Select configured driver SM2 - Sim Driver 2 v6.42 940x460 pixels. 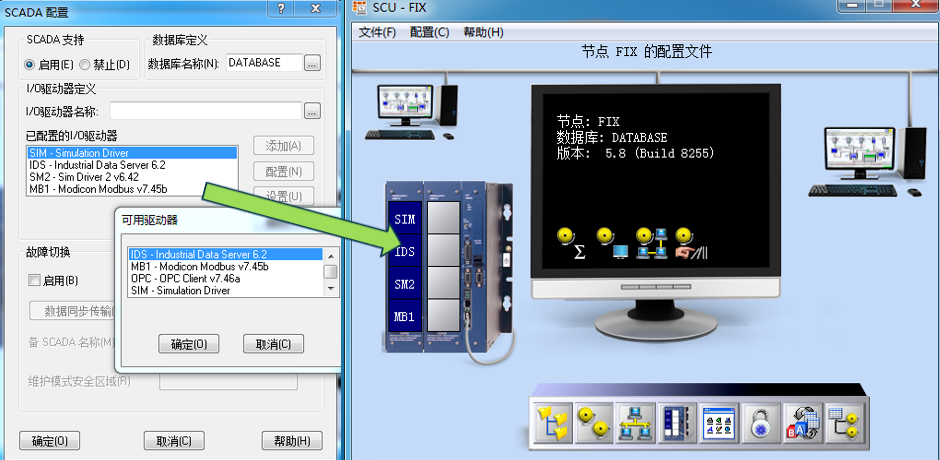tap(132, 177)
